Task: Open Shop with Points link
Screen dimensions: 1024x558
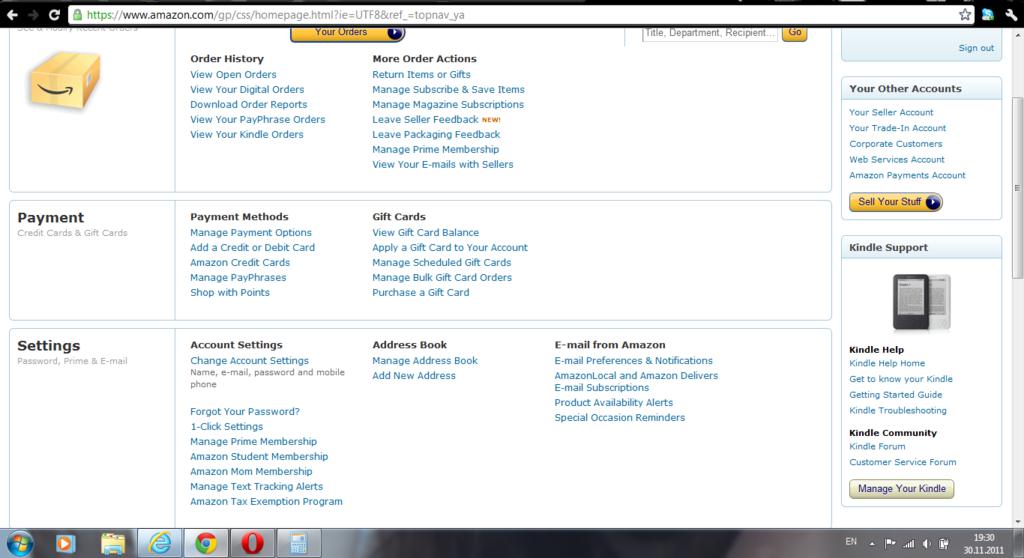Action: pos(230,293)
